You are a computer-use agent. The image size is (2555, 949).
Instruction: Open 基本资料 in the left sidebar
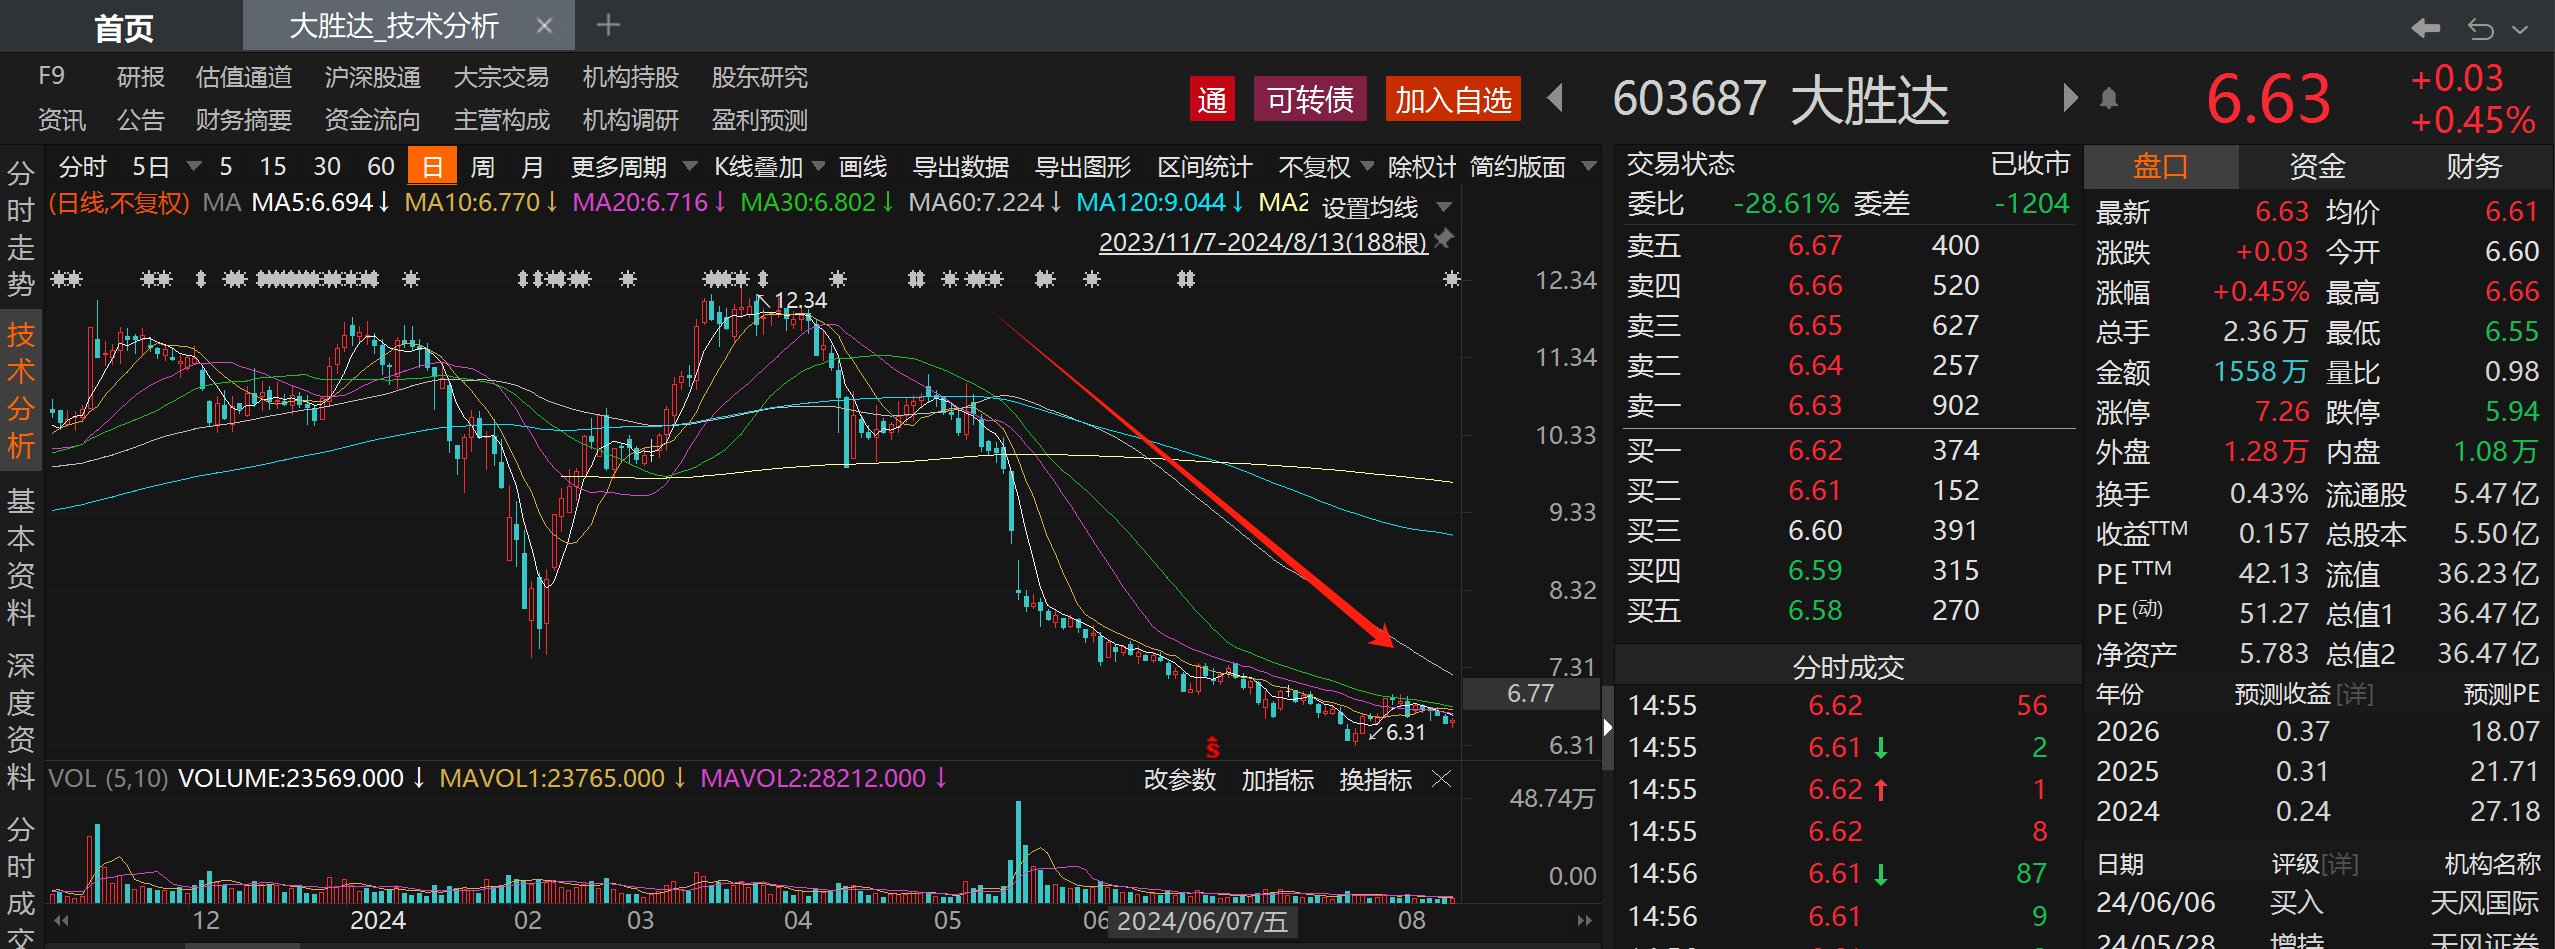21,557
